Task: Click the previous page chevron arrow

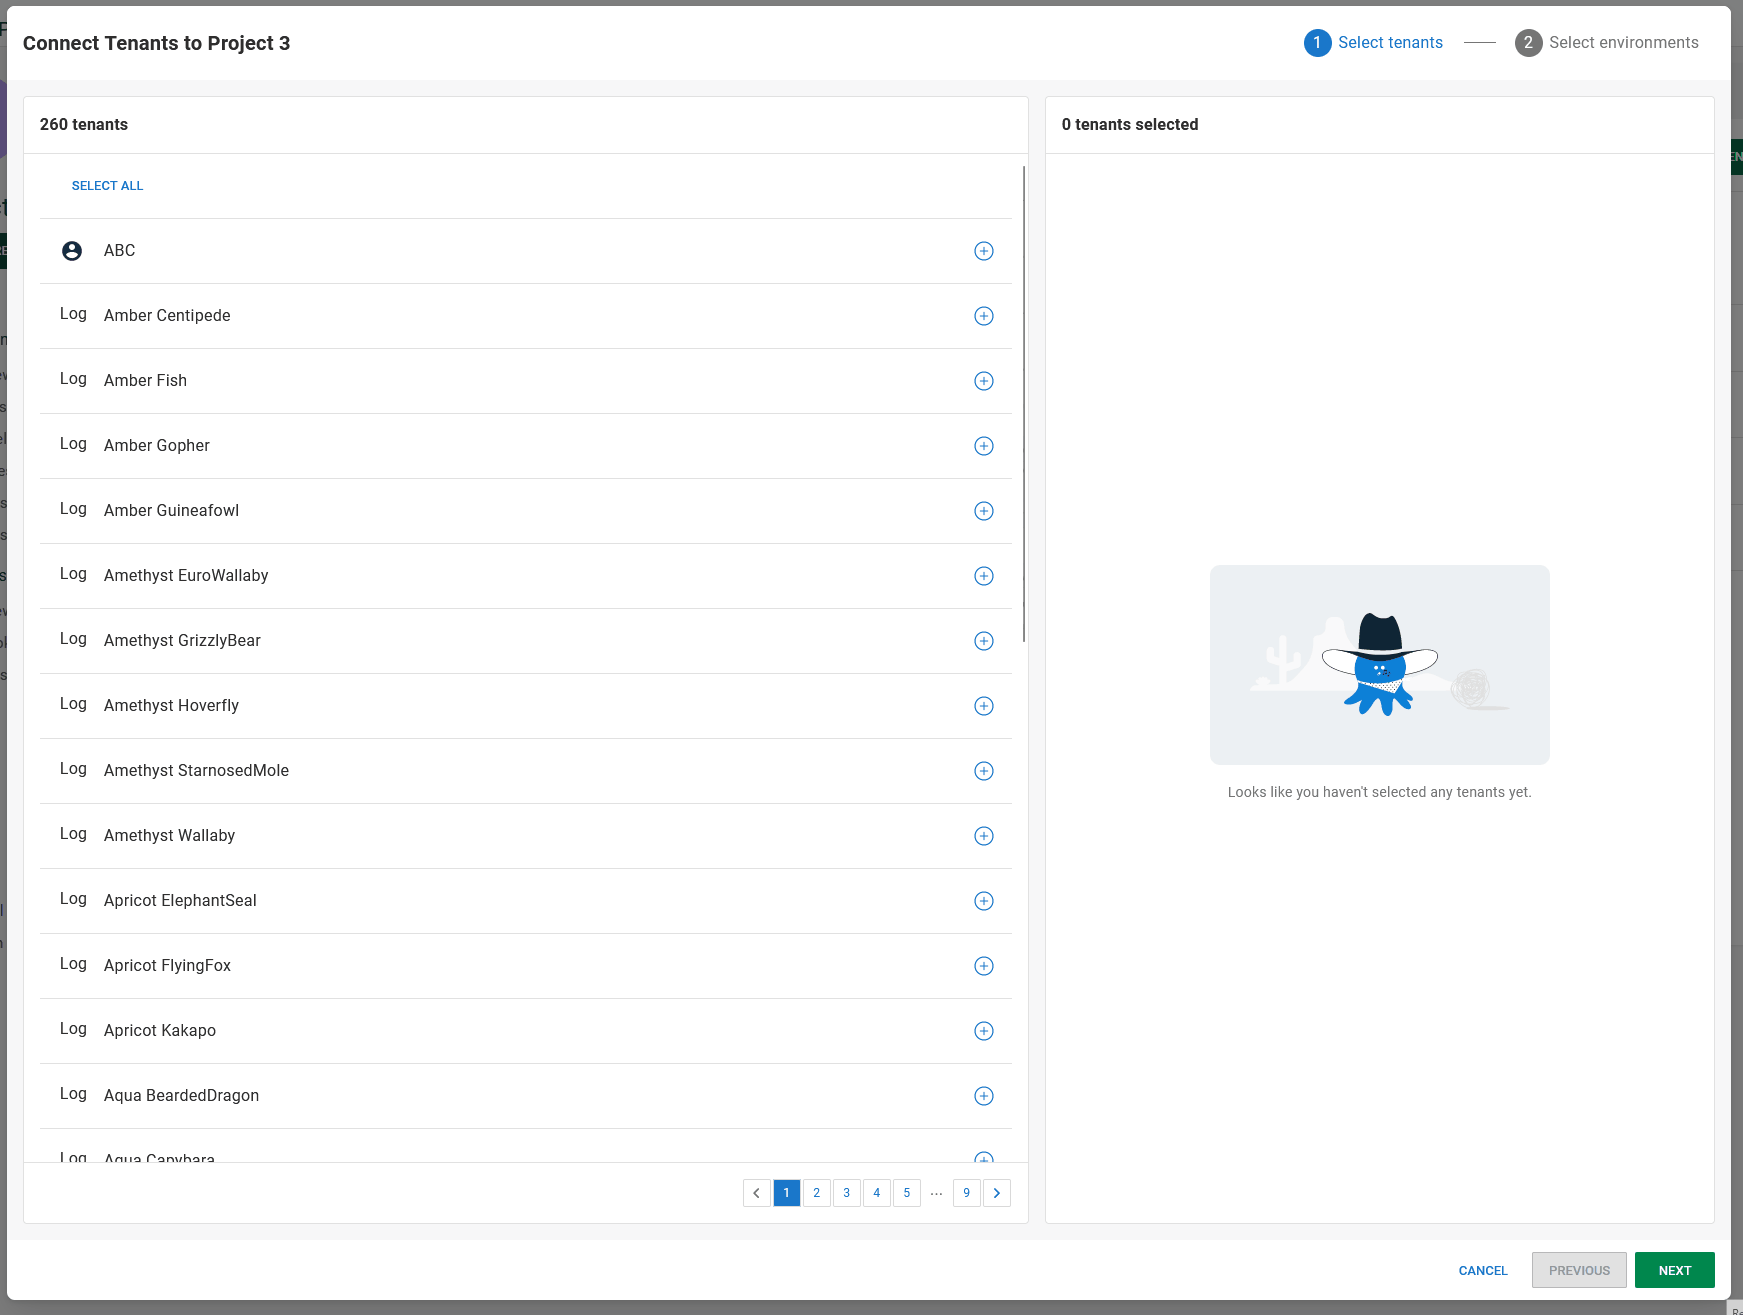Action: click(756, 1192)
